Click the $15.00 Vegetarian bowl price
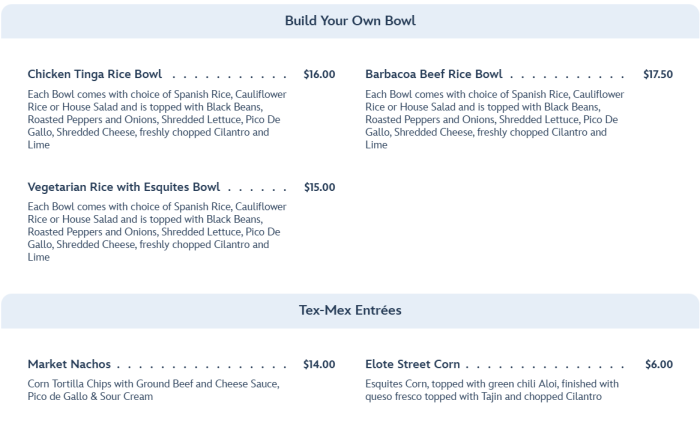Image resolution: width=700 pixels, height=427 pixels. pos(319,187)
